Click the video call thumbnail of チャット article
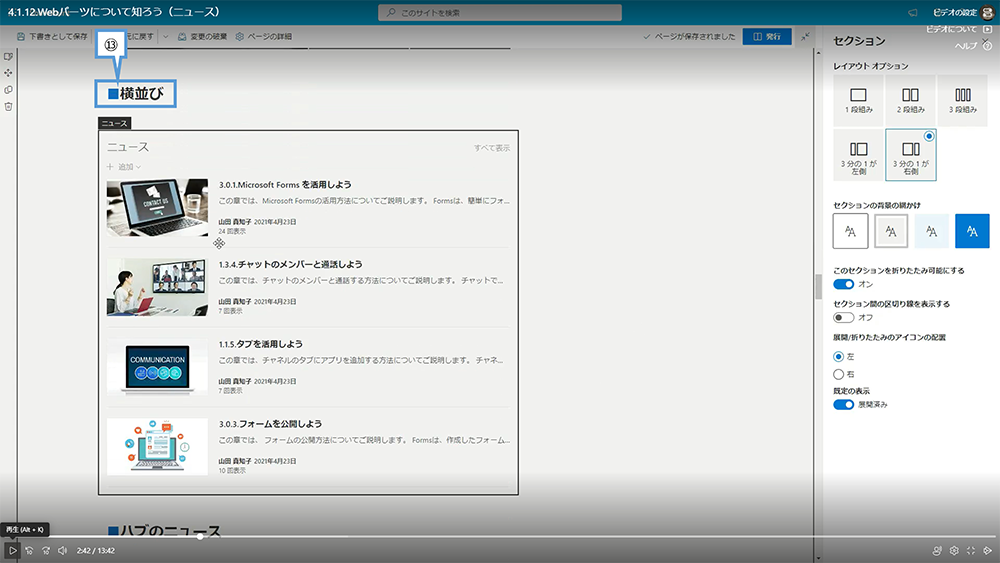Viewport: 1000px width, 563px height. click(157, 287)
